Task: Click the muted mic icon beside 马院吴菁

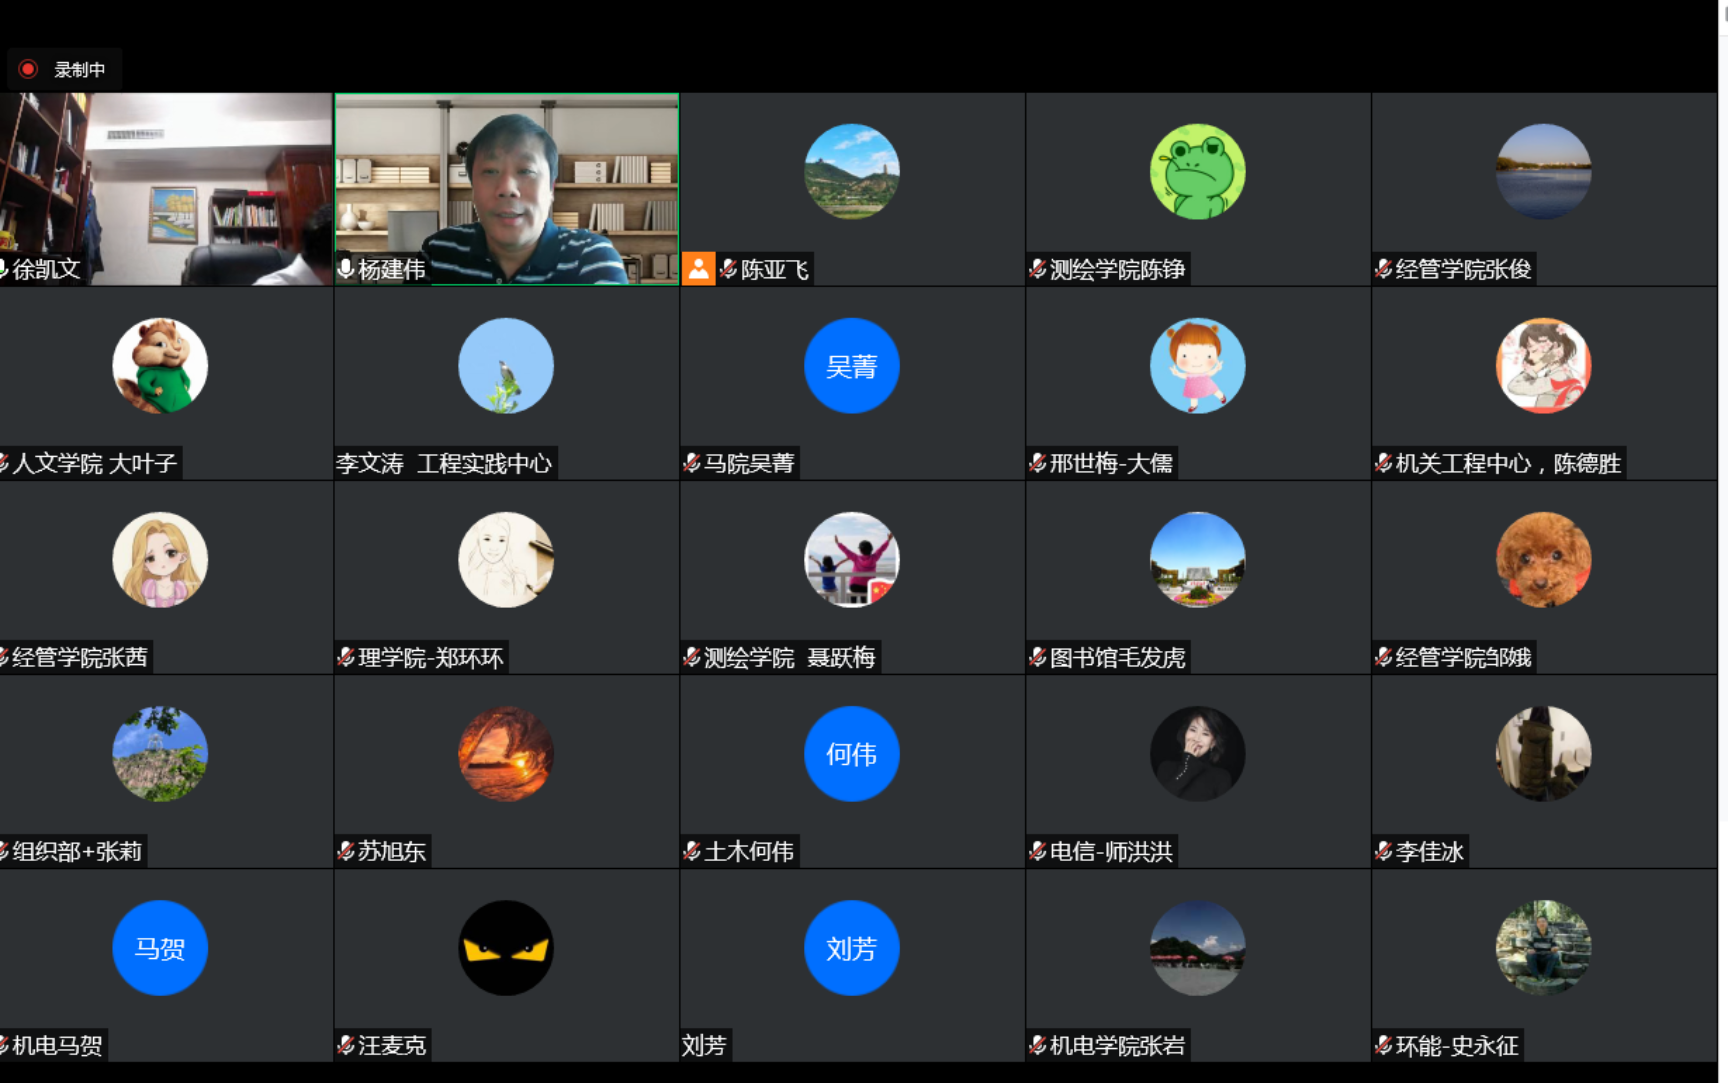Action: [692, 463]
